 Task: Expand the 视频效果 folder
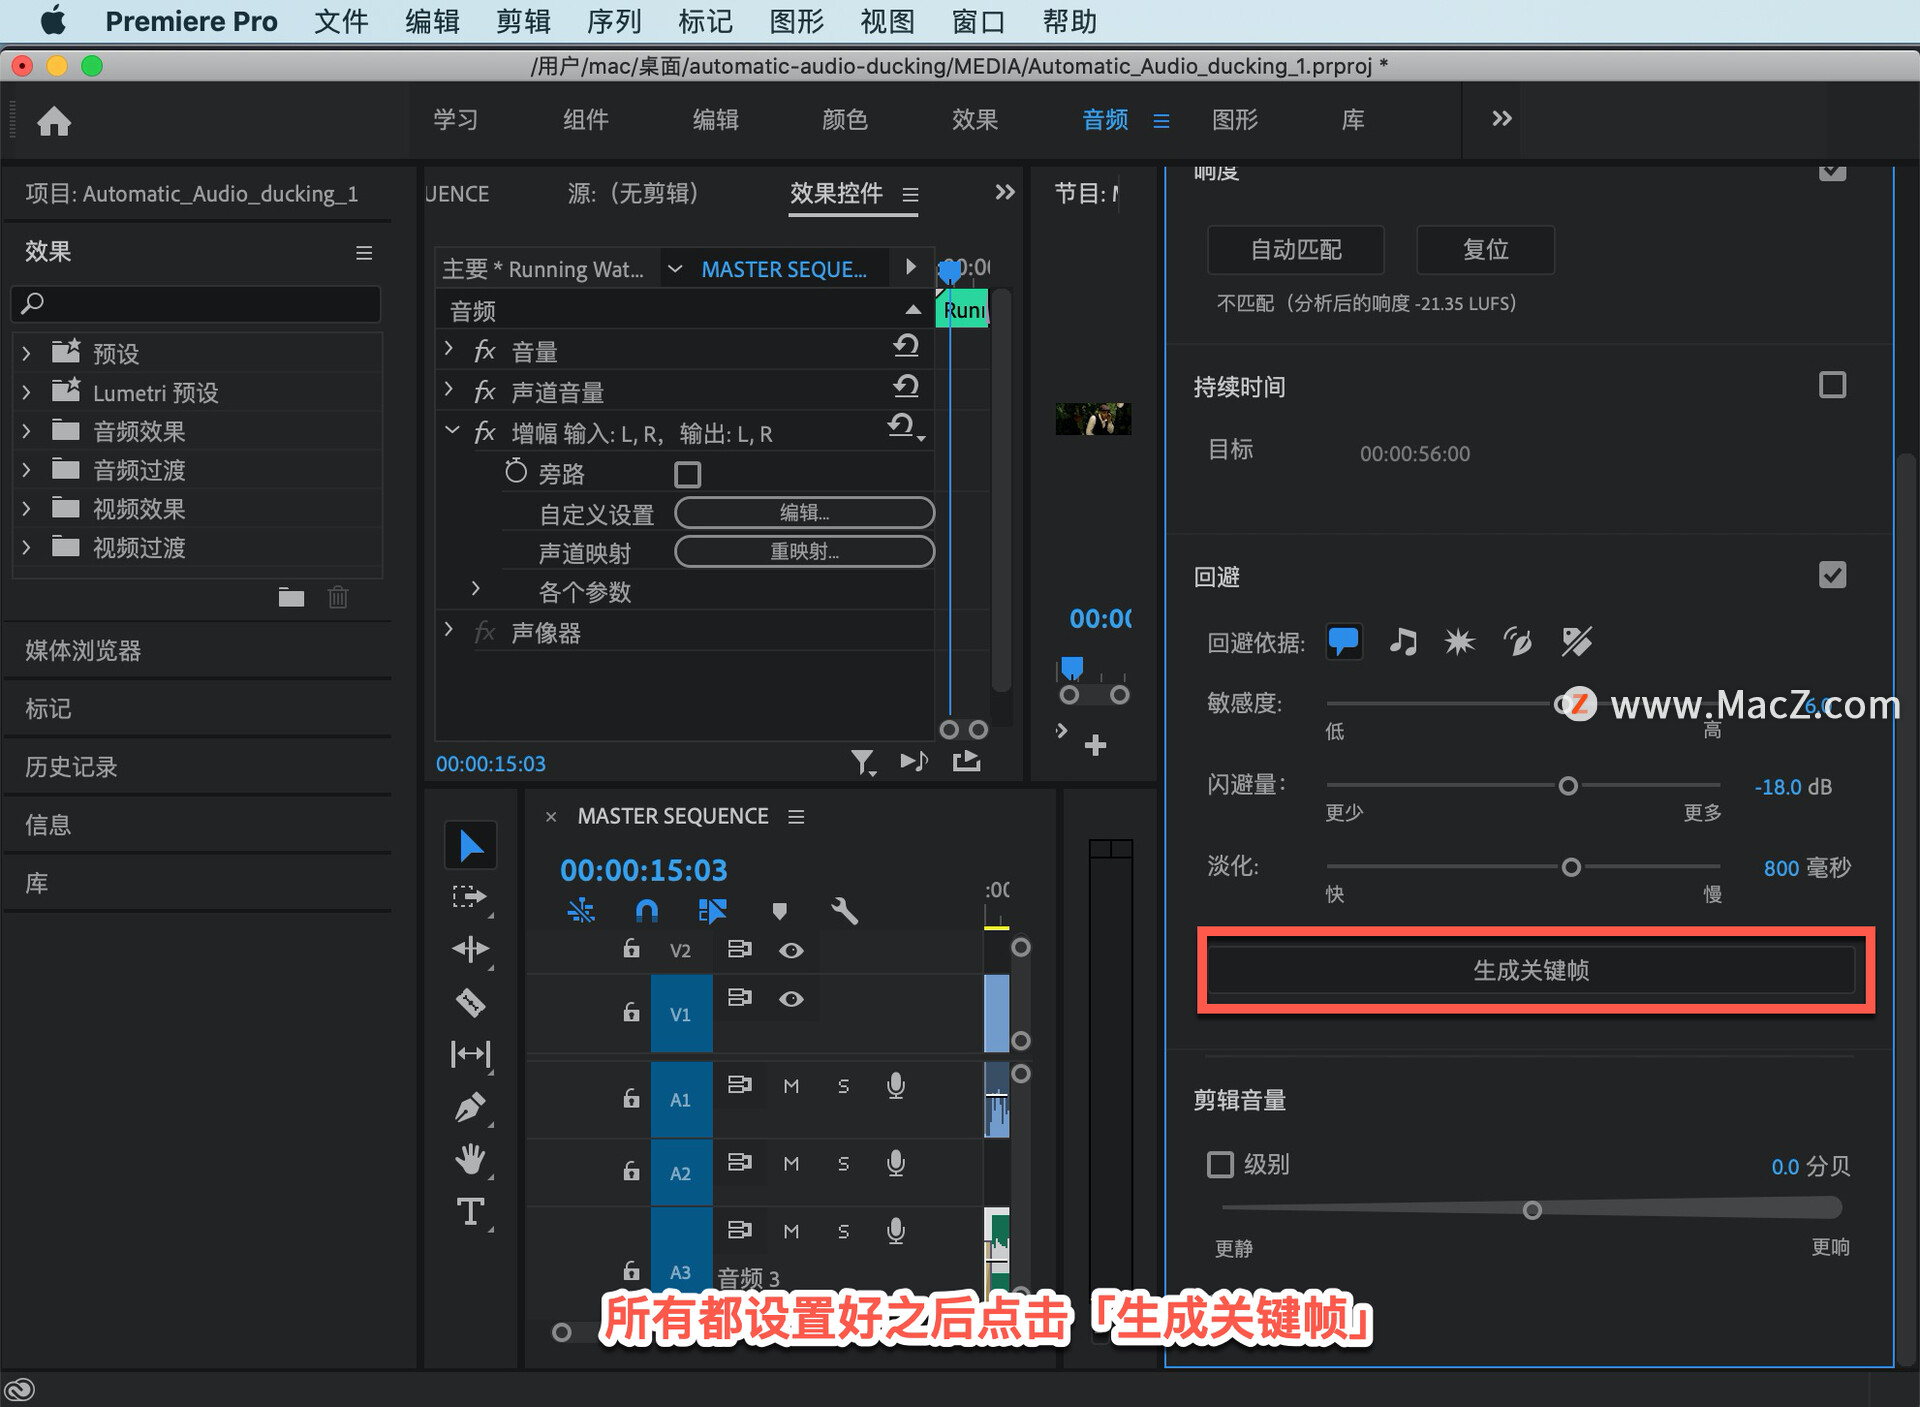[26, 509]
